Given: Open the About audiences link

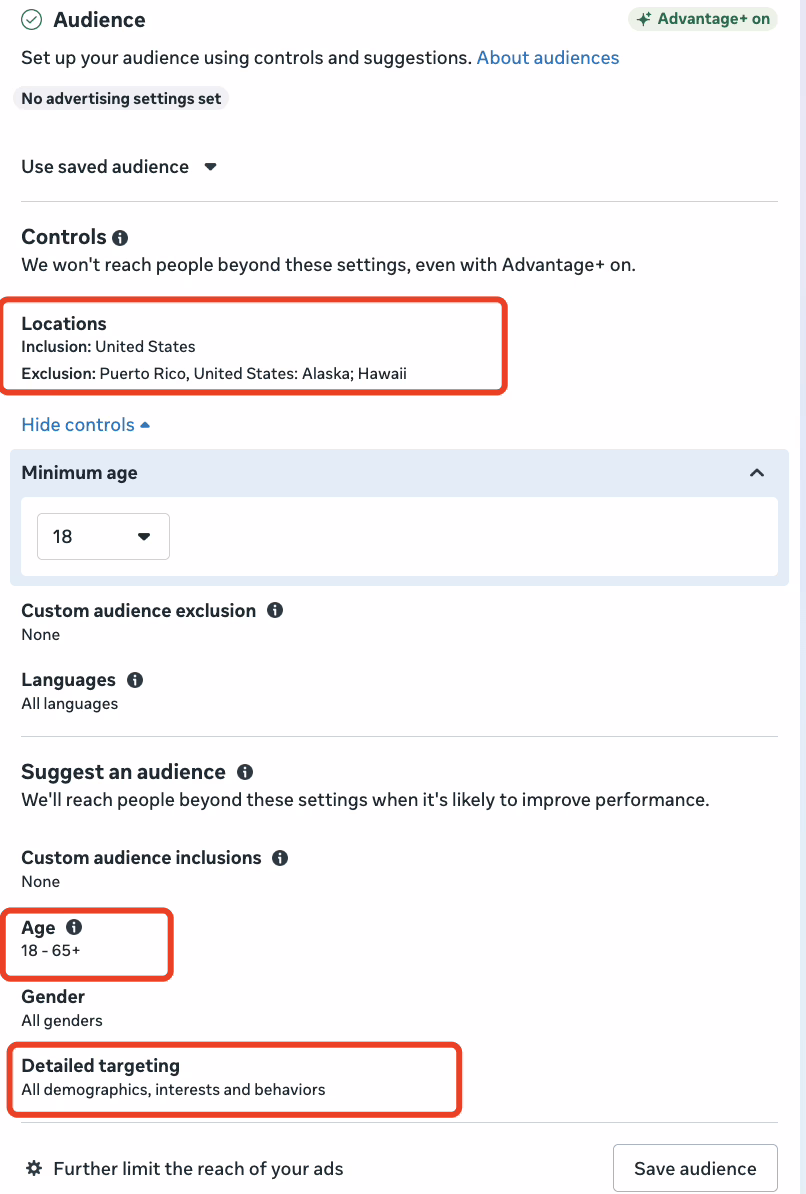Looking at the screenshot, I should coord(547,58).
